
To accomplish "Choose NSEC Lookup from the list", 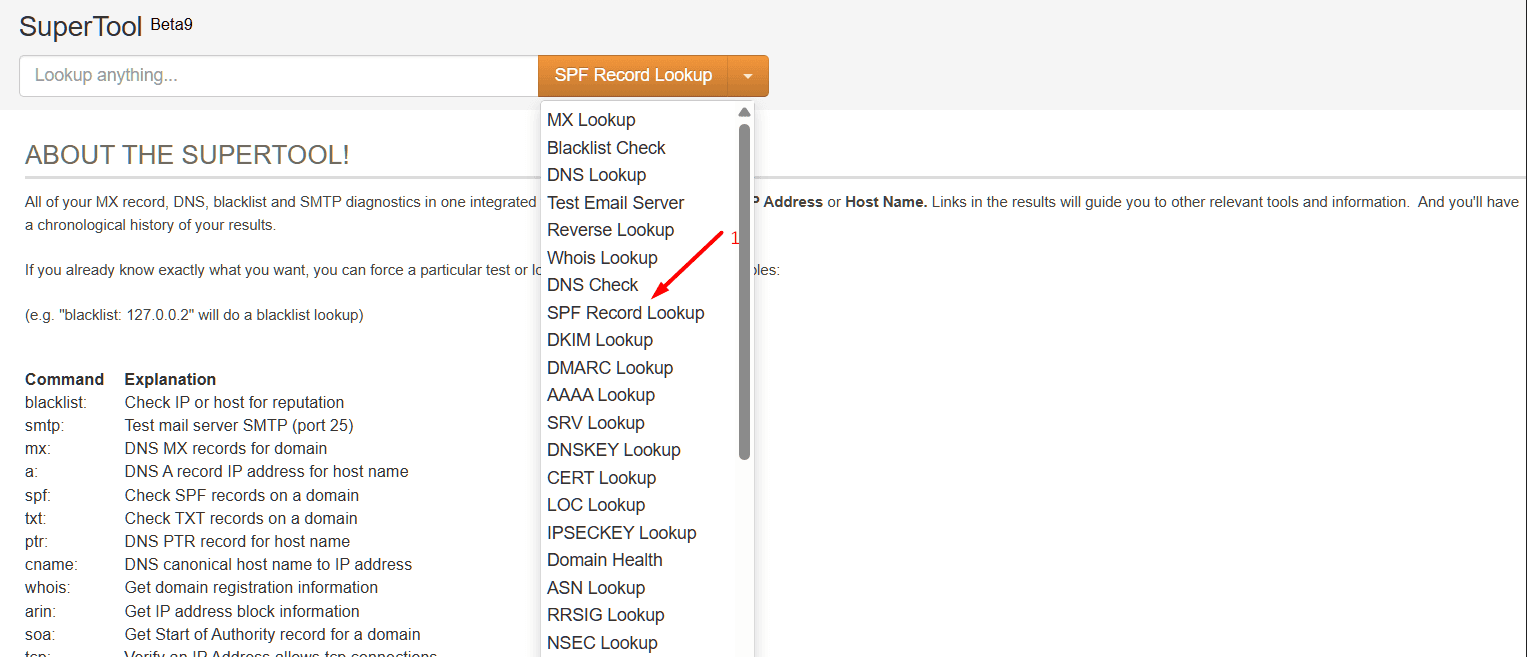I will click(602, 643).
